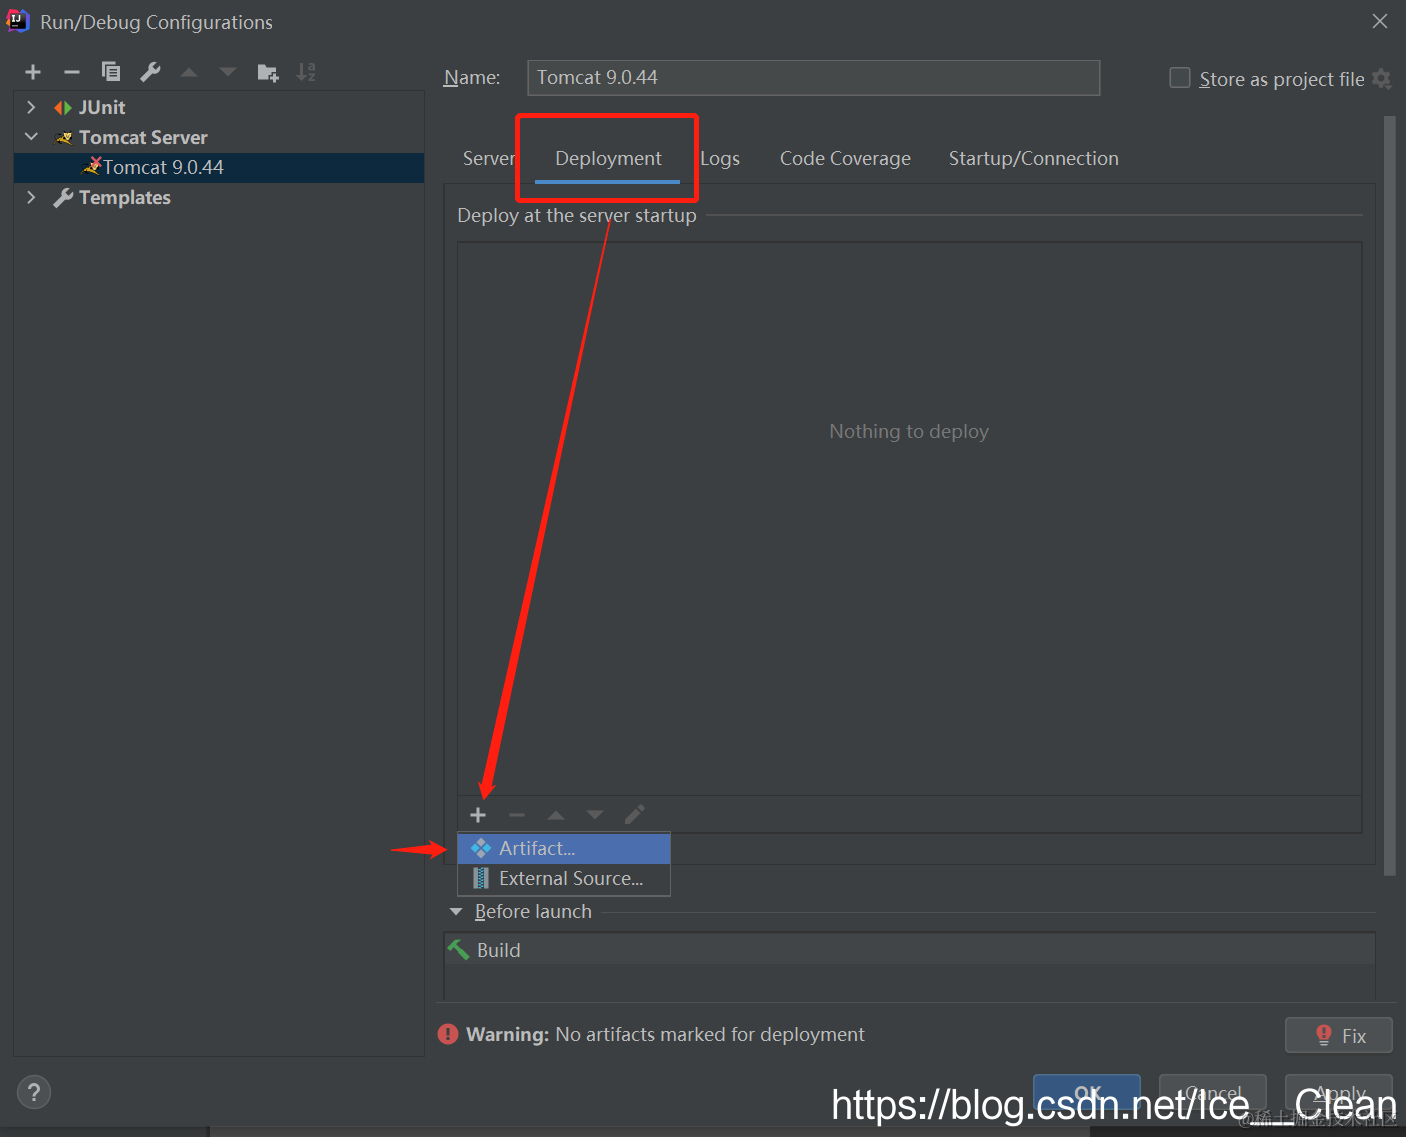Create a new folder for configurations
Screen dimensions: 1406x1137
267,72
